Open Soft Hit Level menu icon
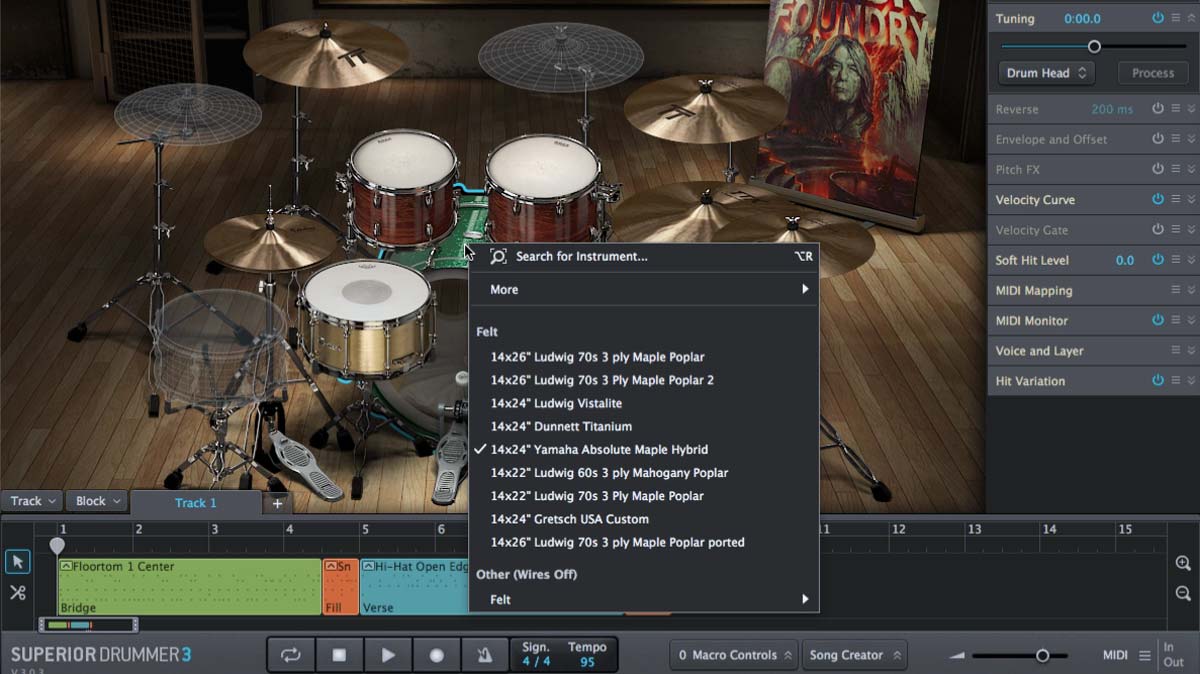Screen dimensions: 1200x674 click(x=1176, y=259)
